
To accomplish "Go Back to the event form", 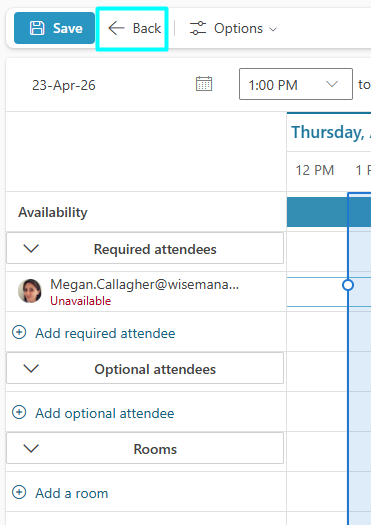I will [132, 28].
